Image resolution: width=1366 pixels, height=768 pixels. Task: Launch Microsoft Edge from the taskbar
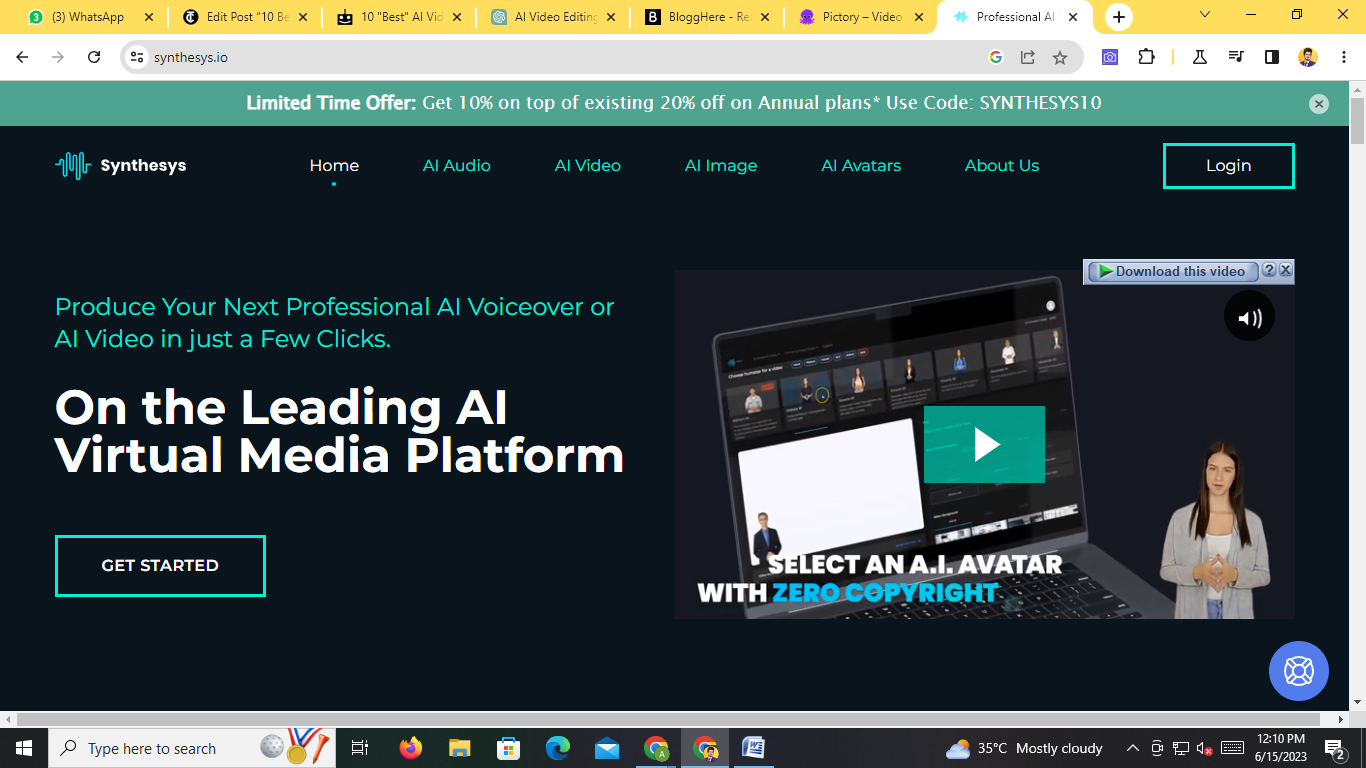pyautogui.click(x=558, y=748)
